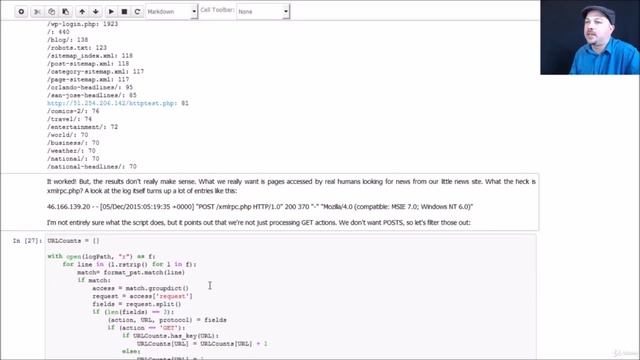Image resolution: width=640 pixels, height=360 pixels.
Task: Cut the selected cell with the scissors icon
Action: [x=37, y=12]
